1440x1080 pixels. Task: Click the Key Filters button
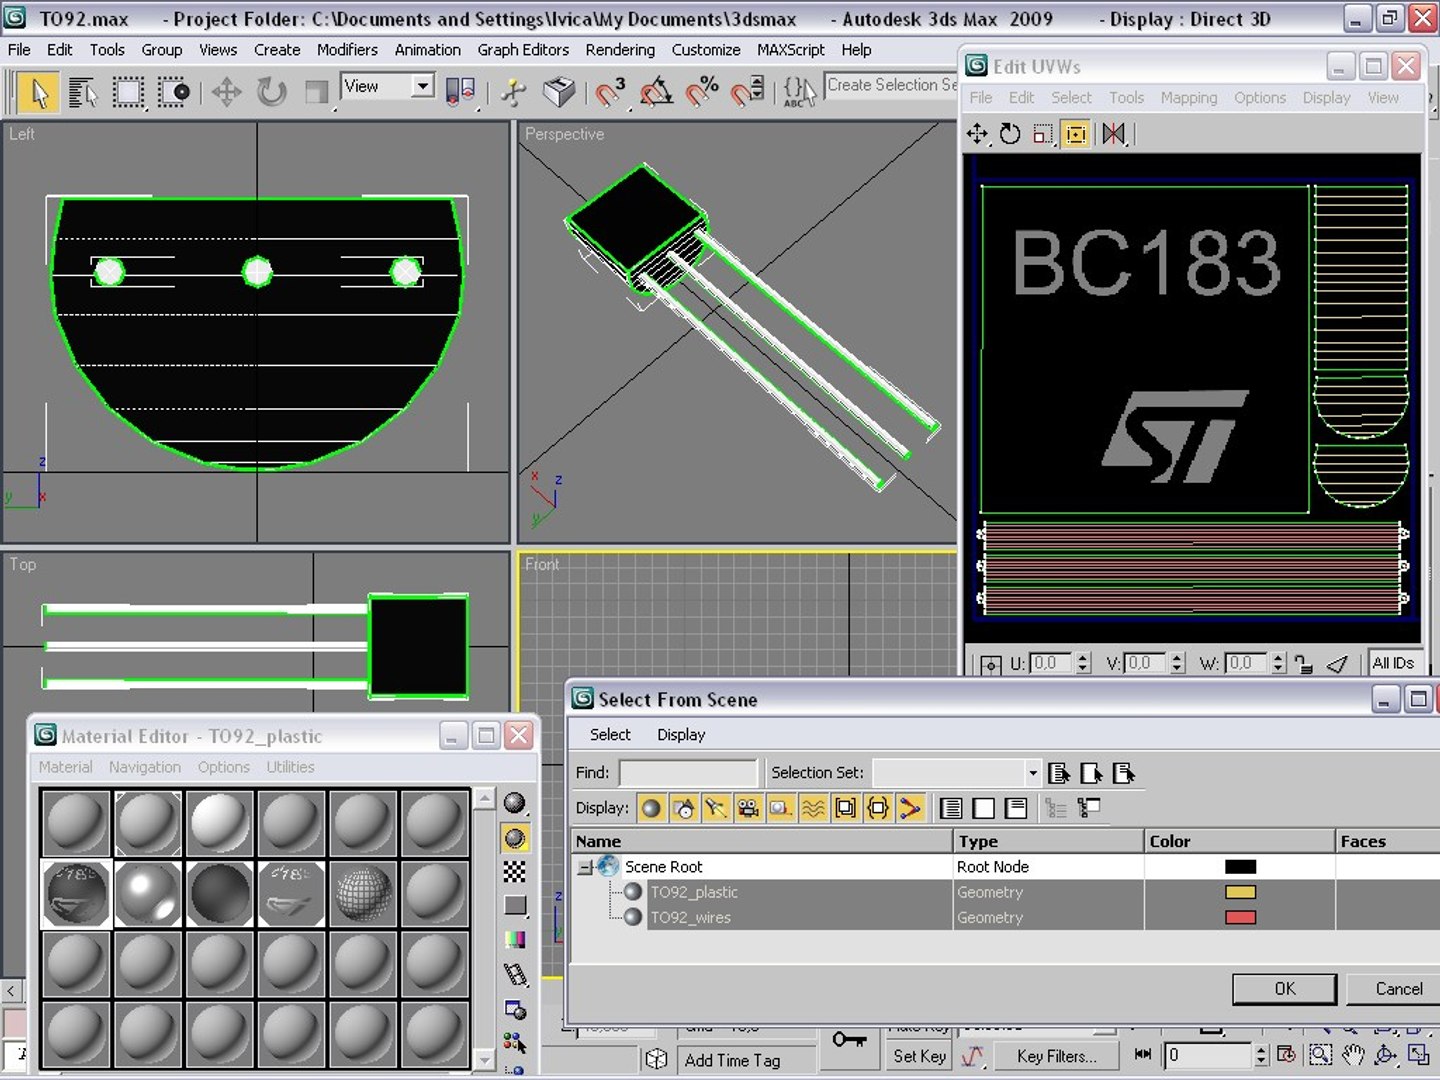pos(1056,1056)
